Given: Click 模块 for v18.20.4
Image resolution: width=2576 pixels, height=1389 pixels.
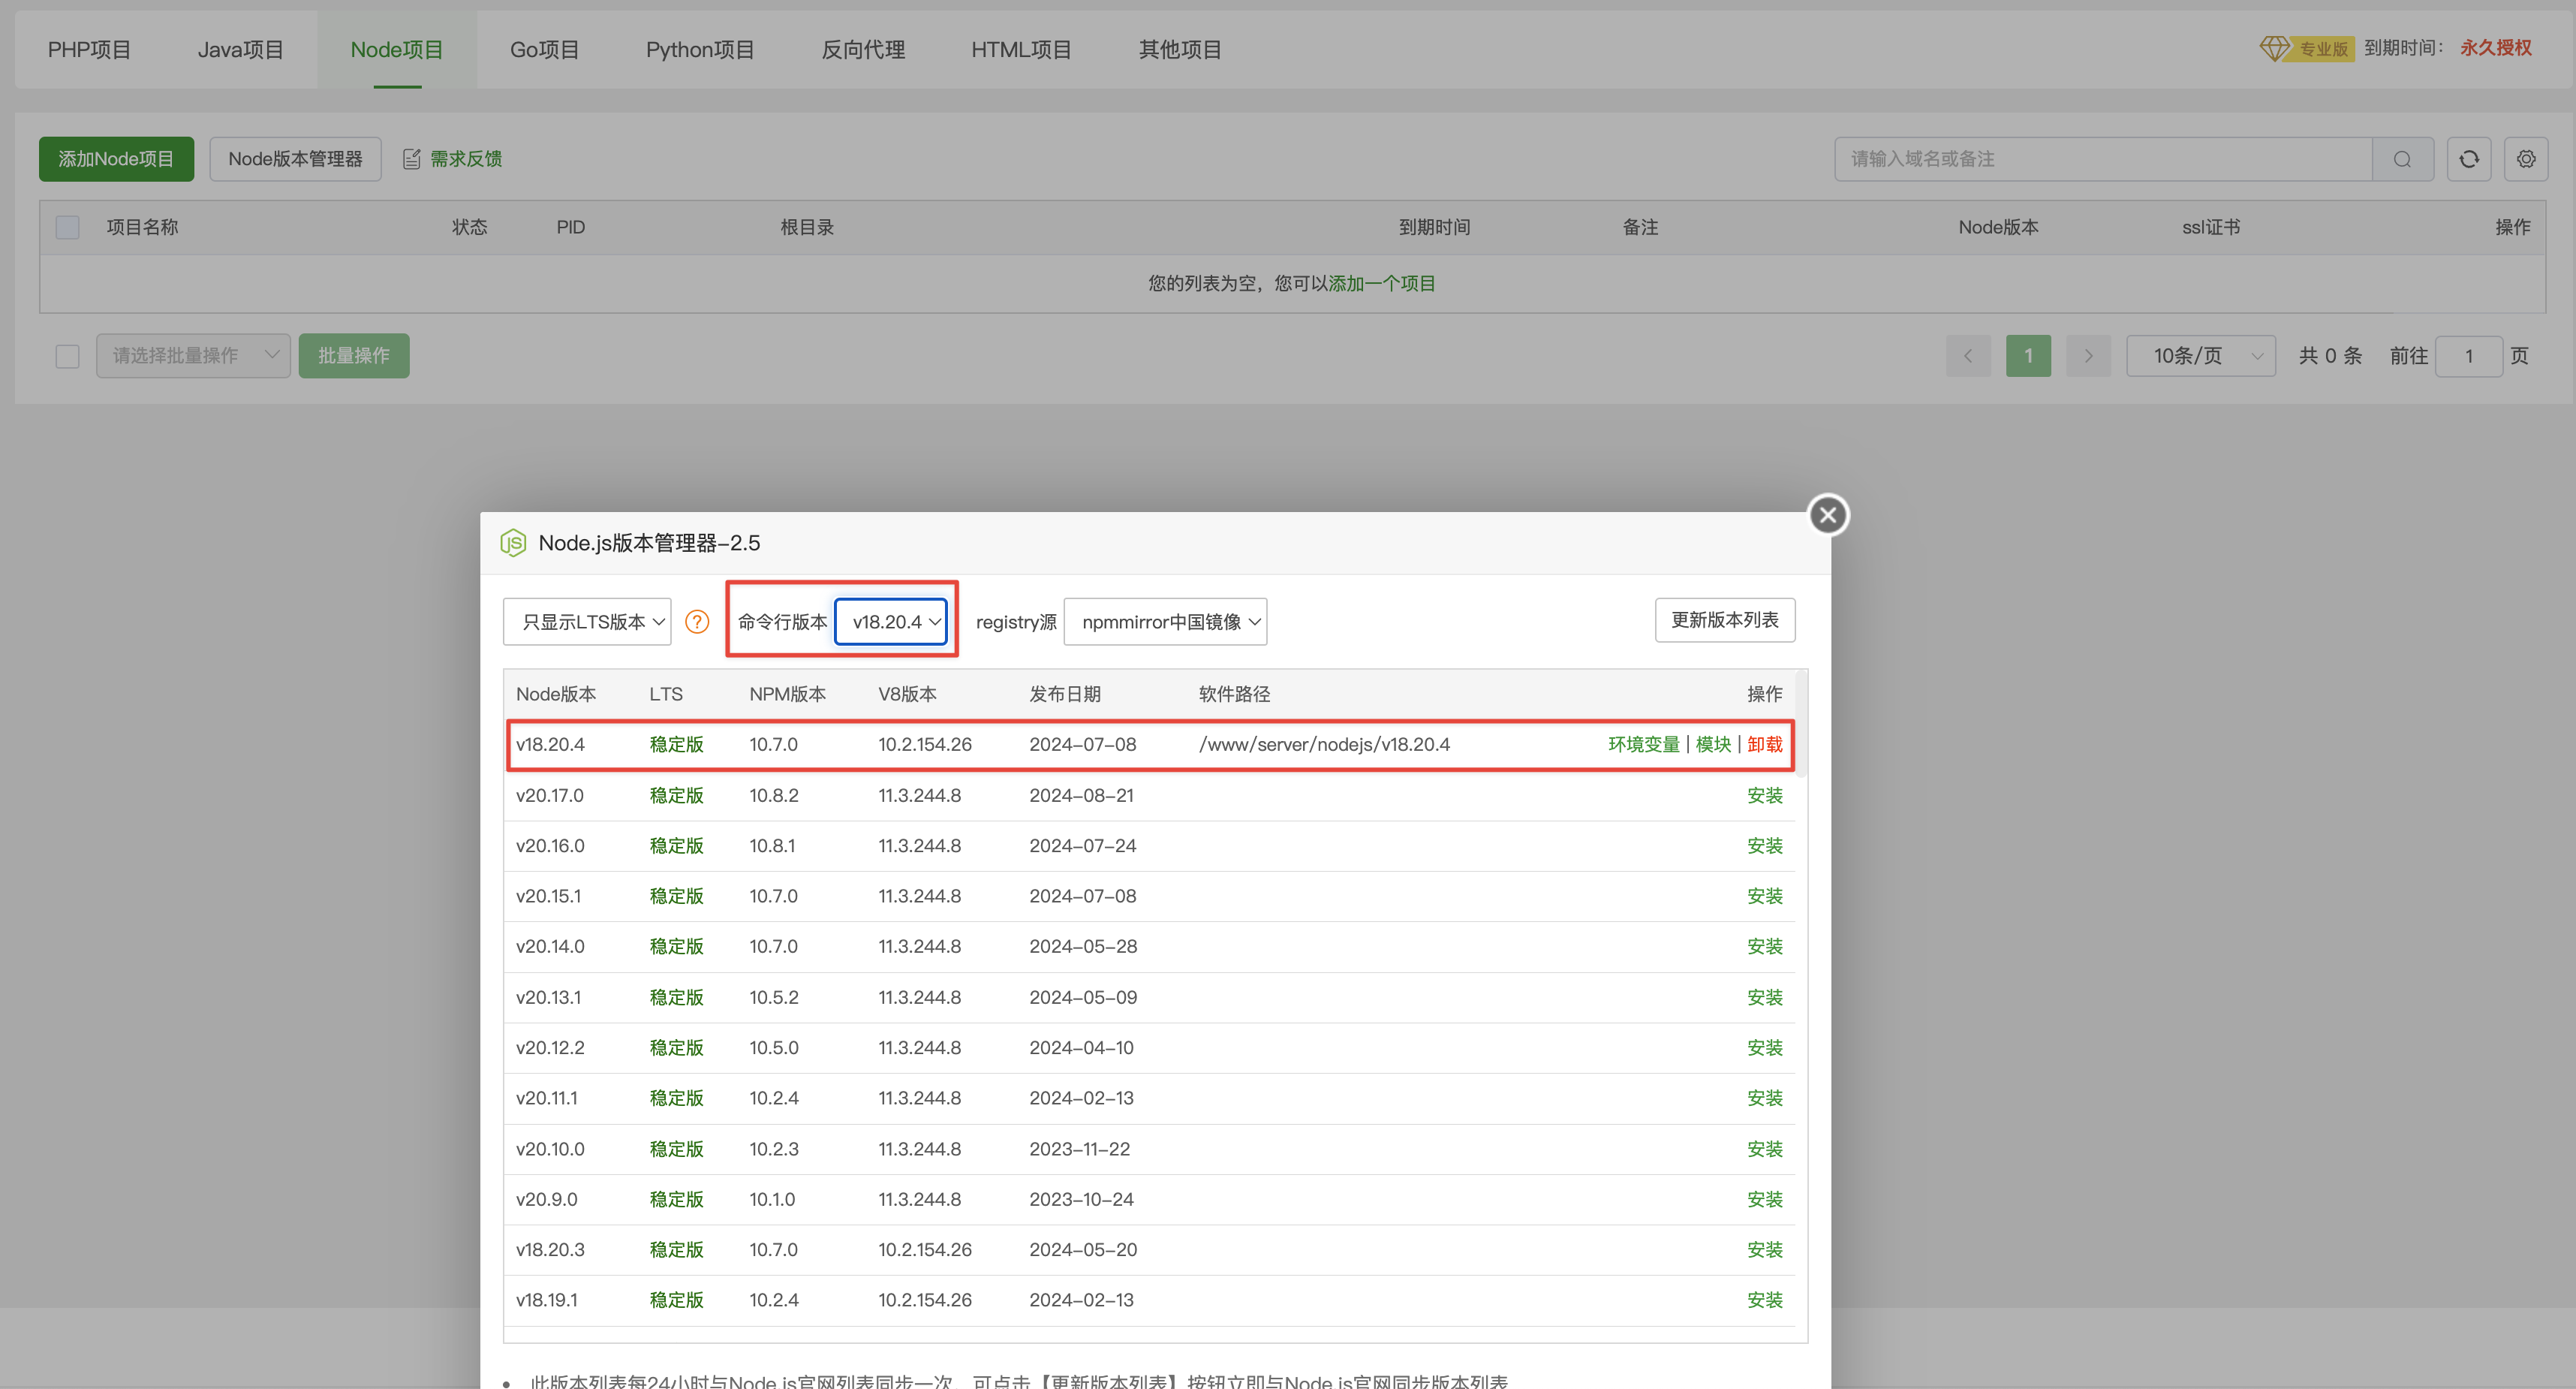Looking at the screenshot, I should coord(1713,744).
